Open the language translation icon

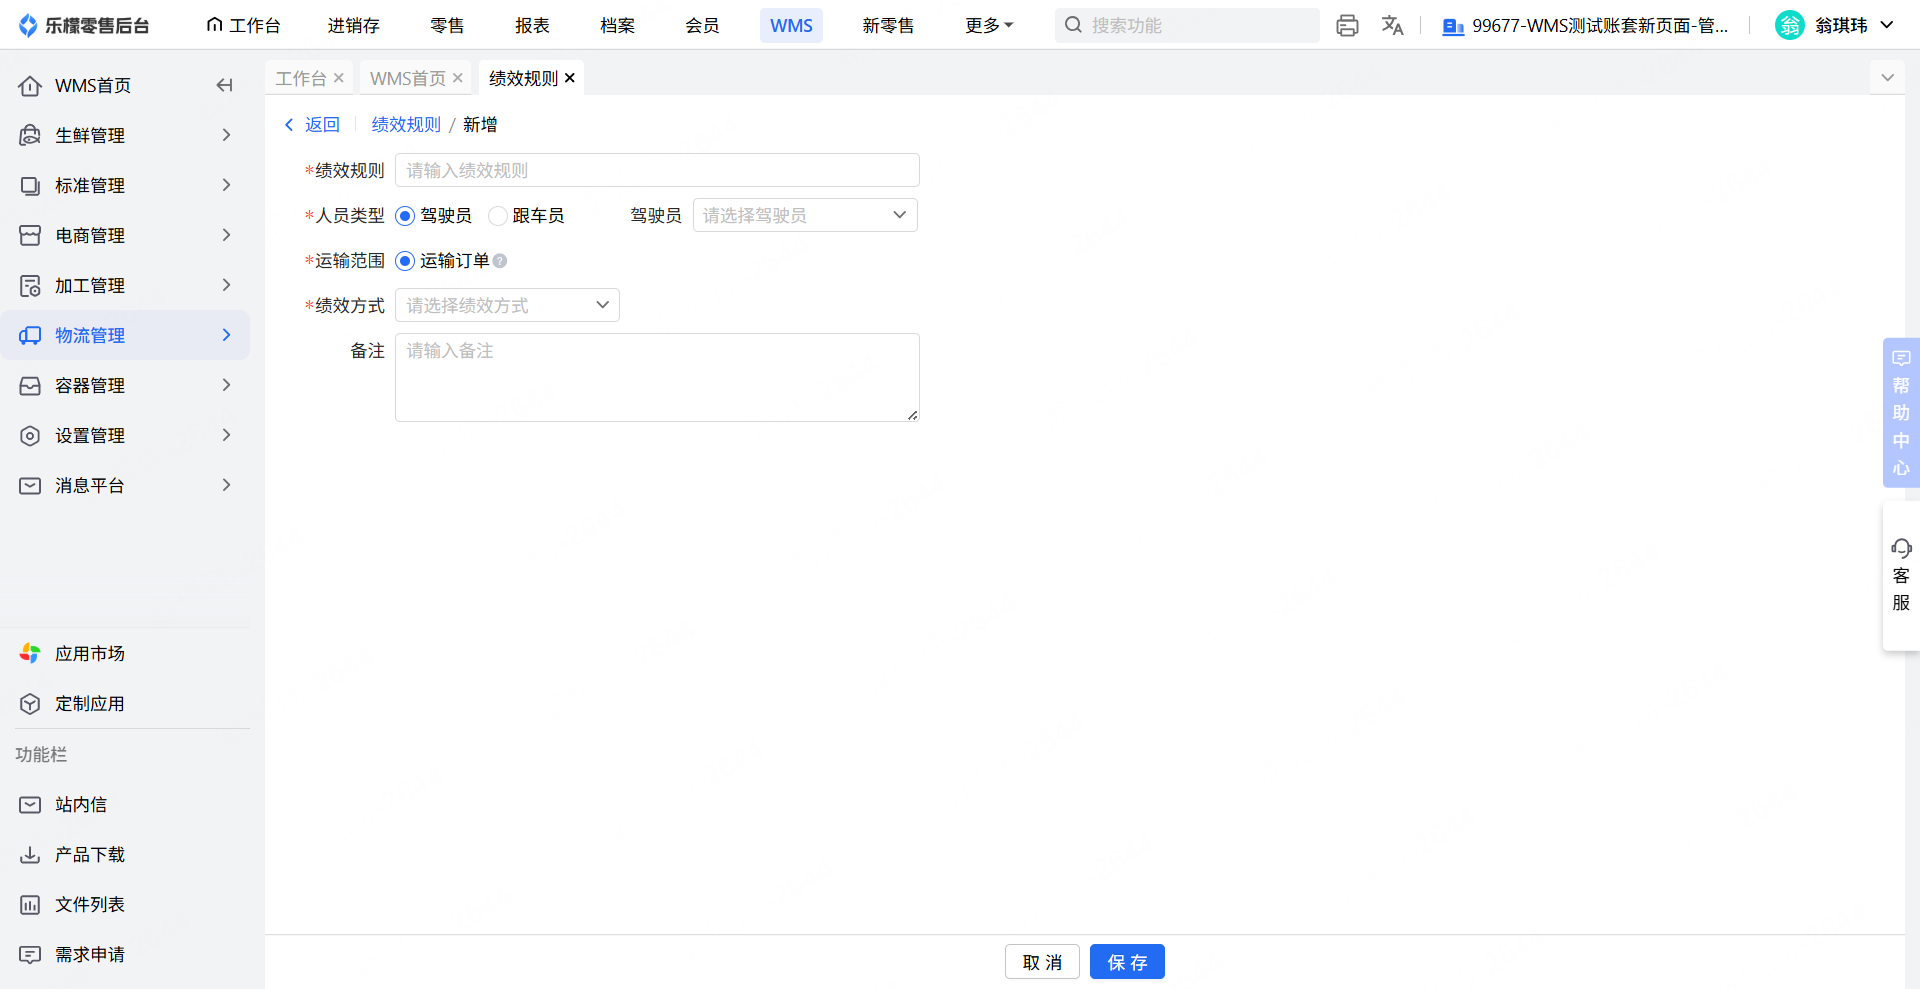(1392, 26)
